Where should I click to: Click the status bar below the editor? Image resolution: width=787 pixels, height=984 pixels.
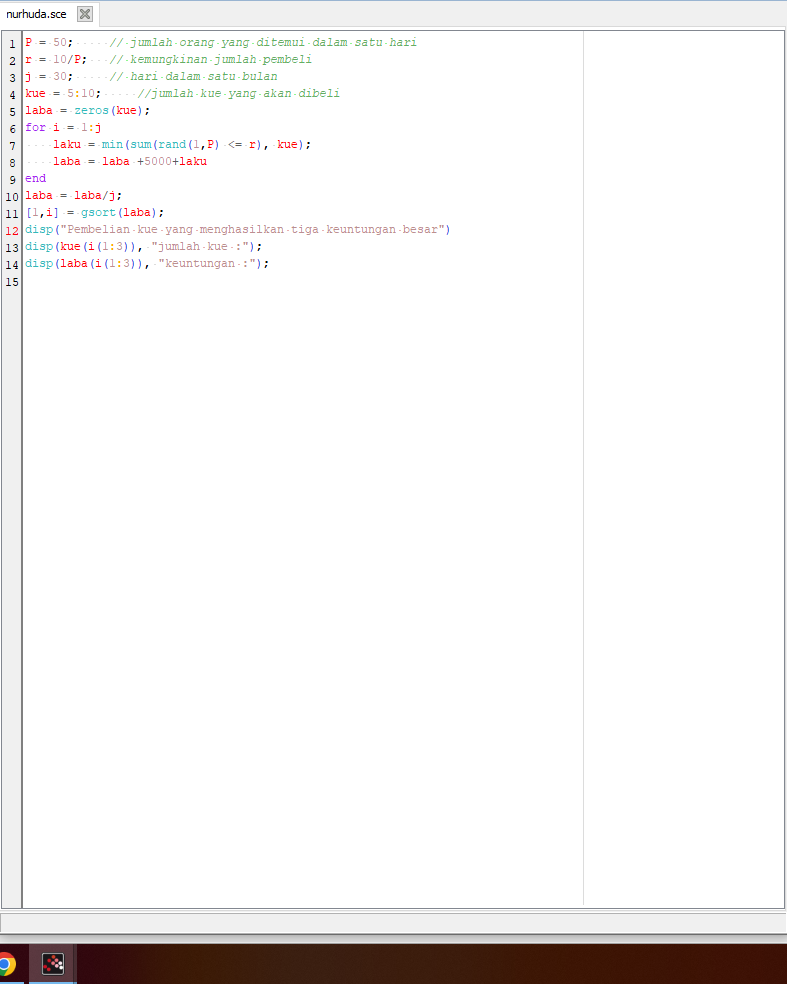click(x=394, y=922)
